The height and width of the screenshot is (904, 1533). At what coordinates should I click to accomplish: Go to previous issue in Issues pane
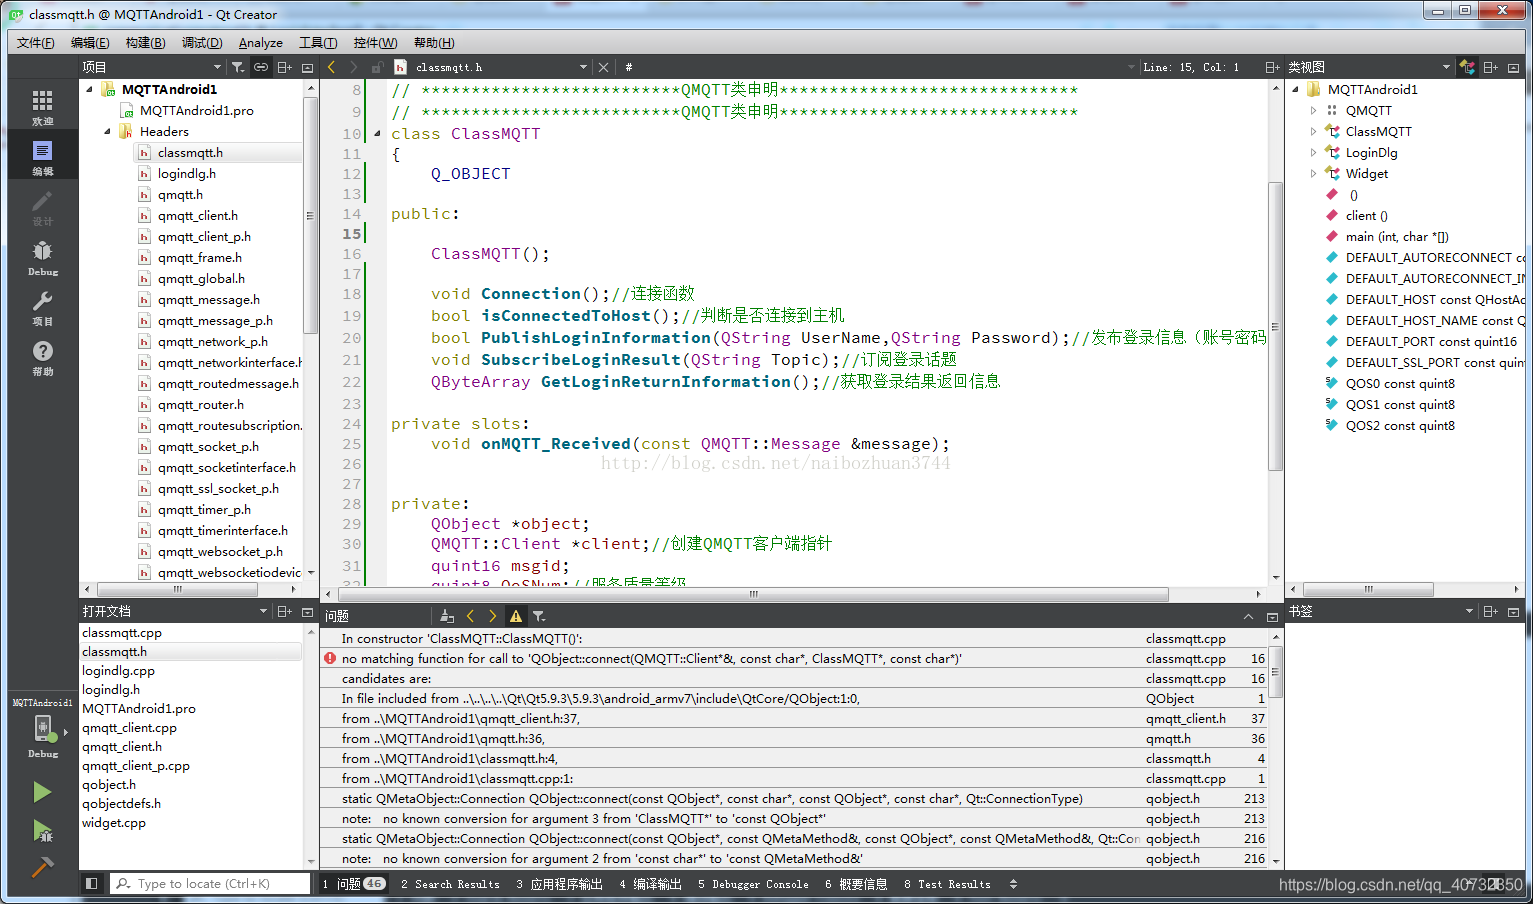point(470,616)
